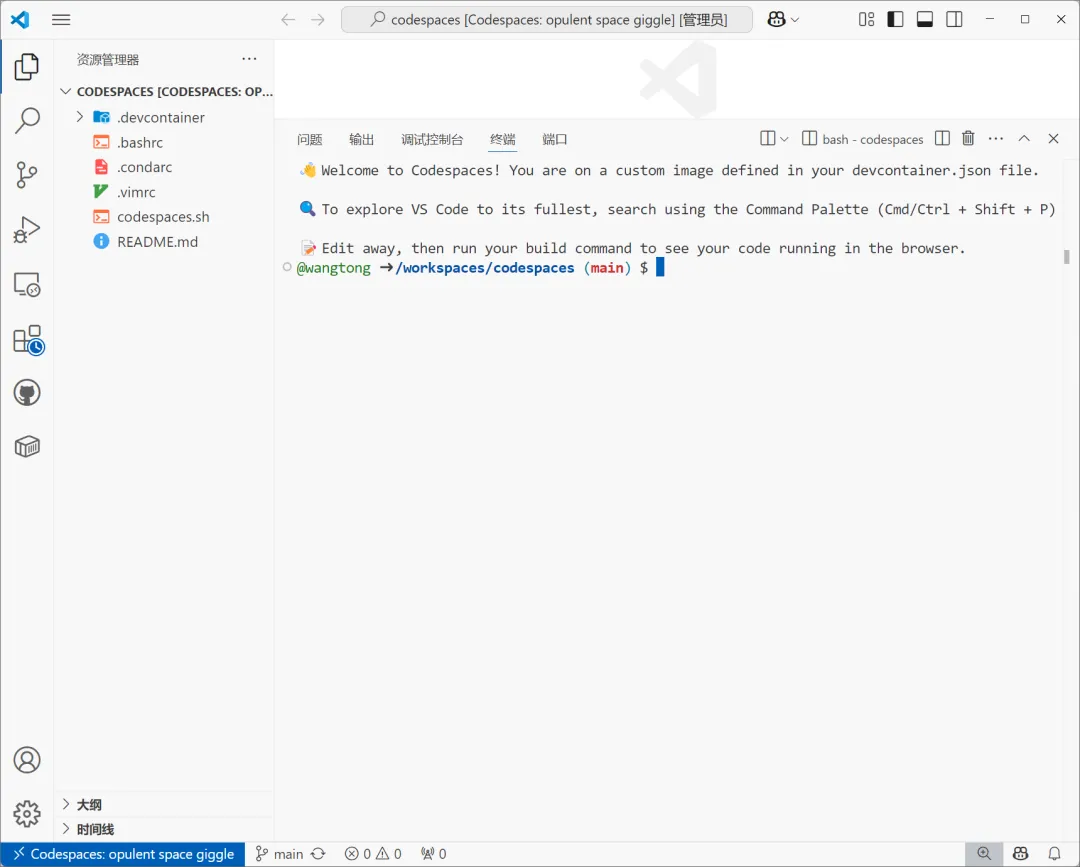Open the new terminal launch profile dropdown
This screenshot has height=867, width=1080.
pos(784,139)
